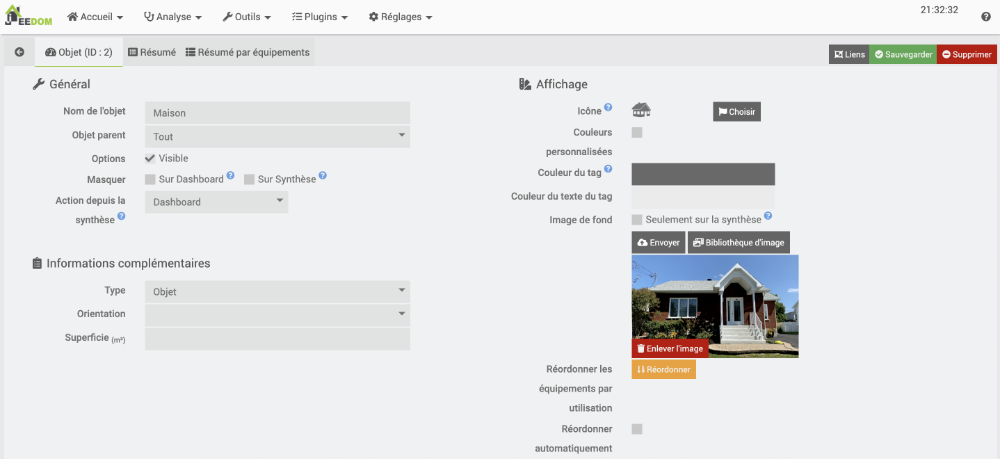Click the Général wrench icon
The width and height of the screenshot is (1000, 459).
pos(38,84)
